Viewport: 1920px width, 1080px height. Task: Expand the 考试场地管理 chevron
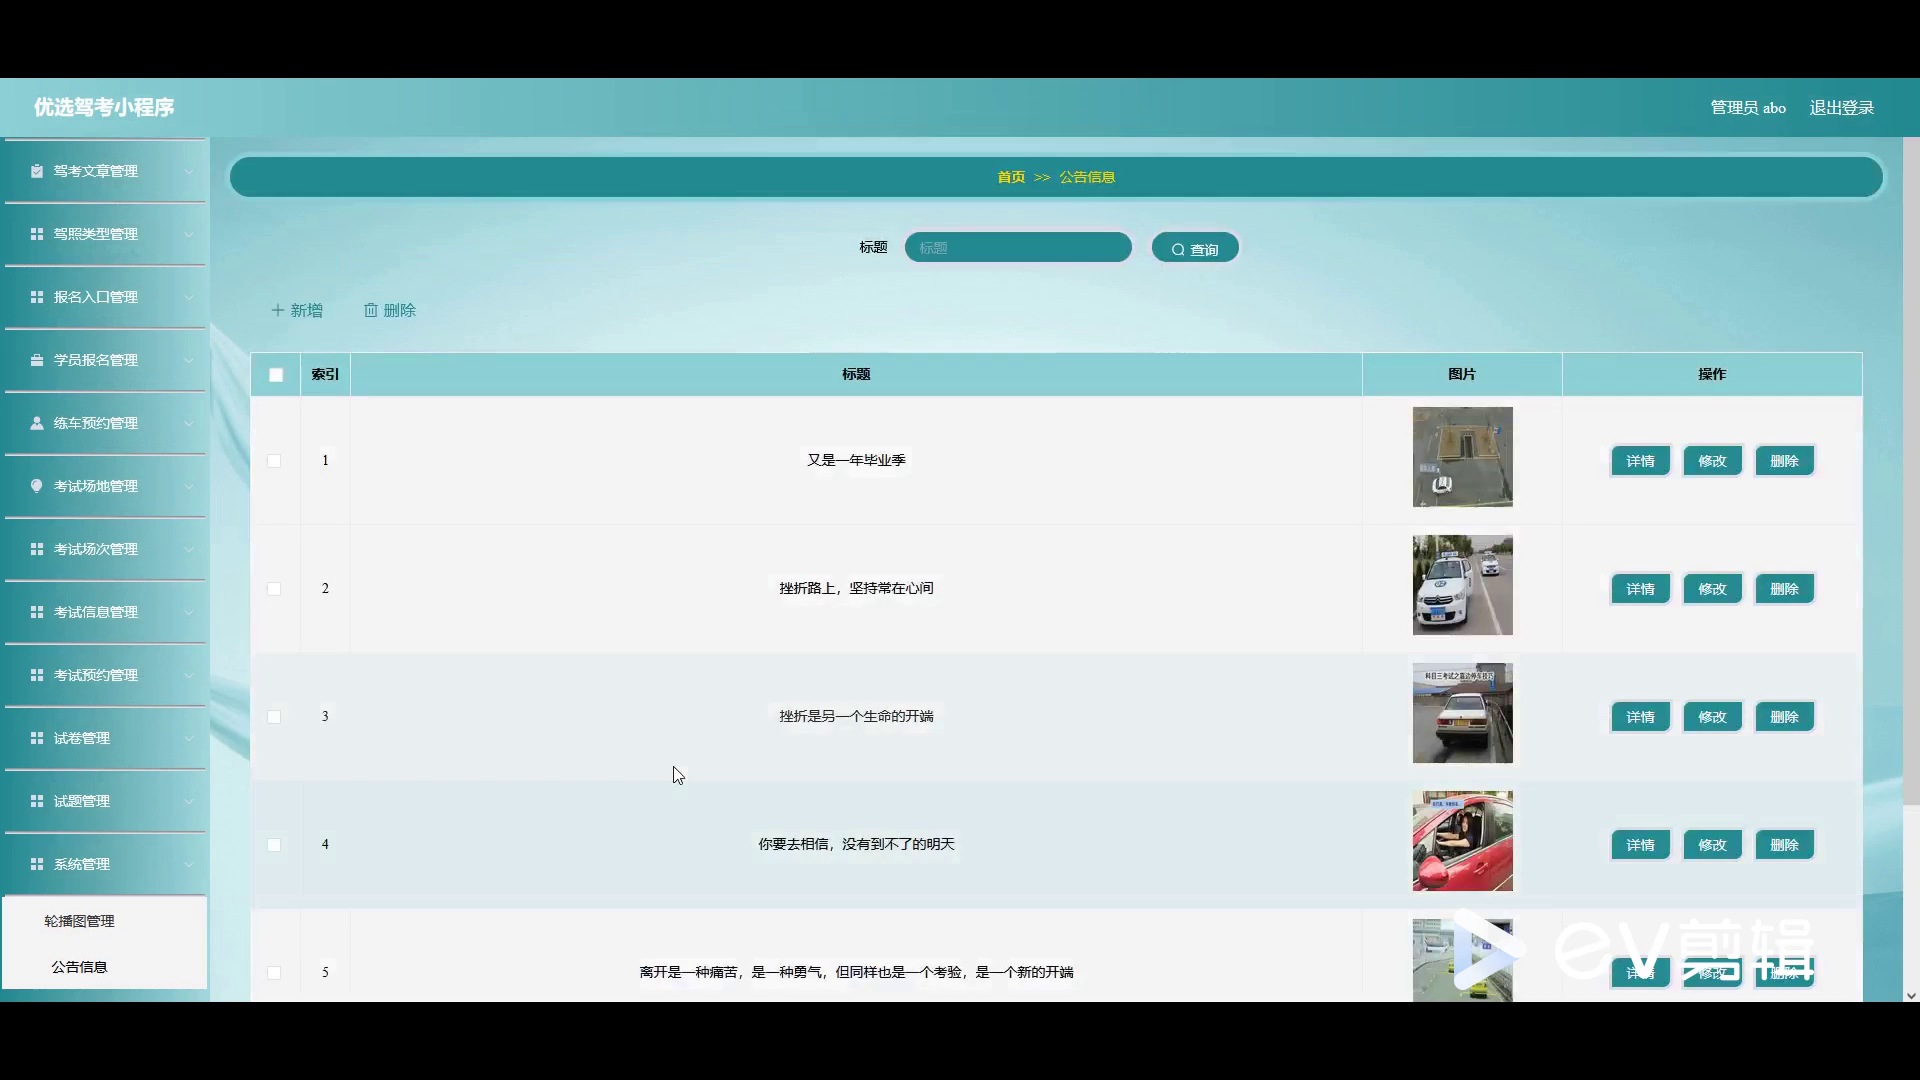188,486
